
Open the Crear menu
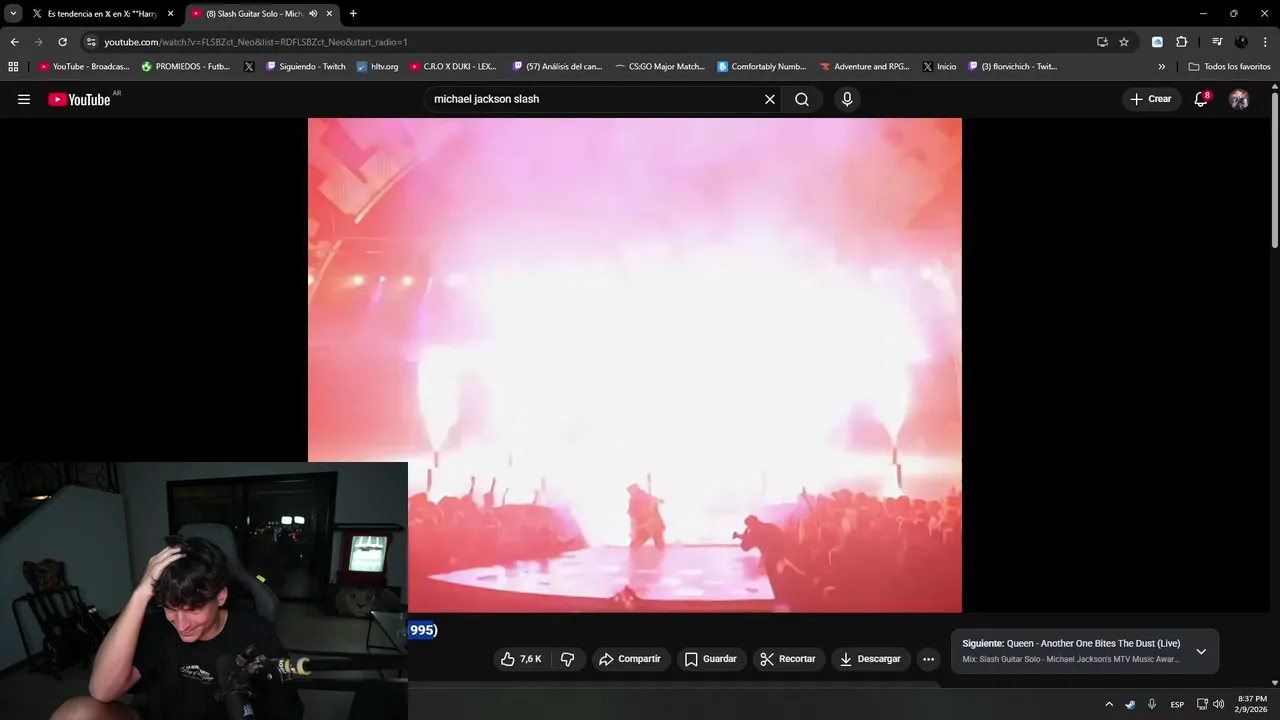click(1150, 99)
